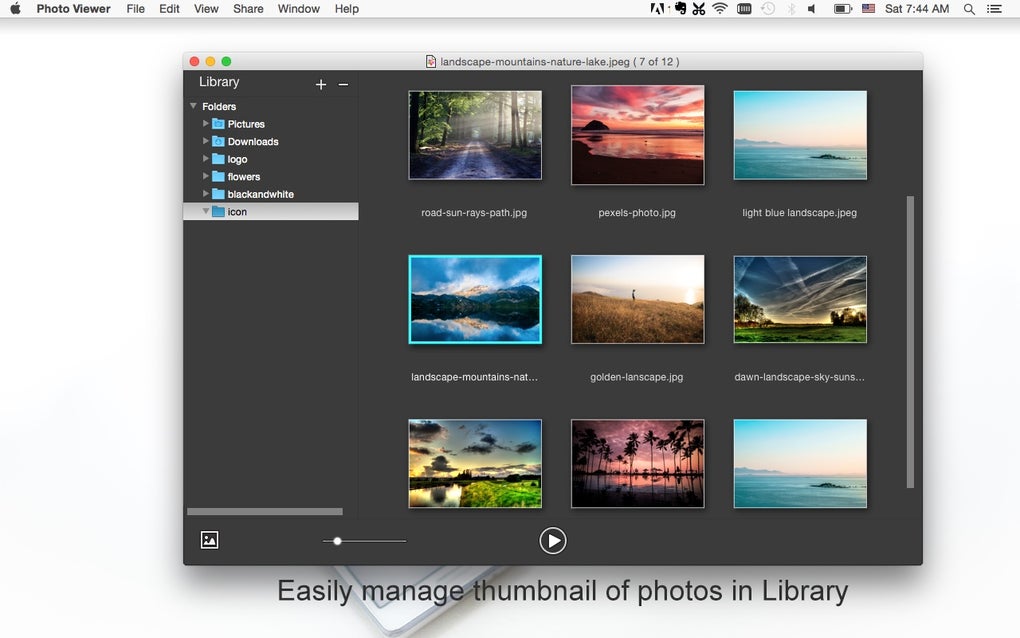Open Spotlight search in the menu bar
Image resolution: width=1020 pixels, height=638 pixels.
[969, 9]
